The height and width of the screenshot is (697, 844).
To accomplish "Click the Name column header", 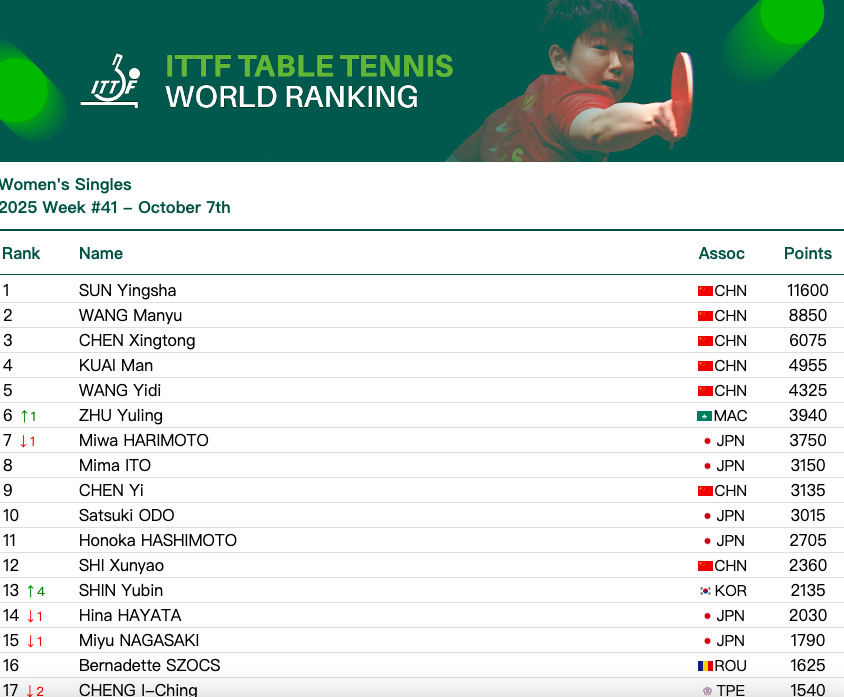I will 101,253.
